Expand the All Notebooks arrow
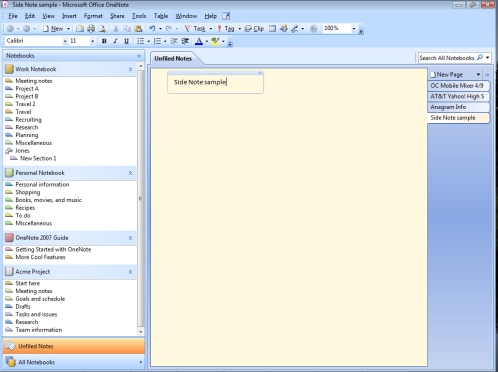The height and width of the screenshot is (372, 498). (x=141, y=362)
